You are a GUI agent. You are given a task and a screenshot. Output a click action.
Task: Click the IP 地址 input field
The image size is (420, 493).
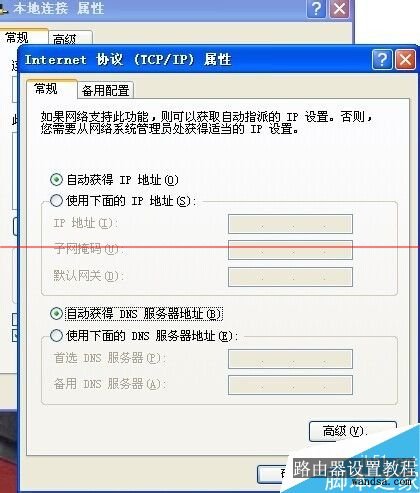290,224
